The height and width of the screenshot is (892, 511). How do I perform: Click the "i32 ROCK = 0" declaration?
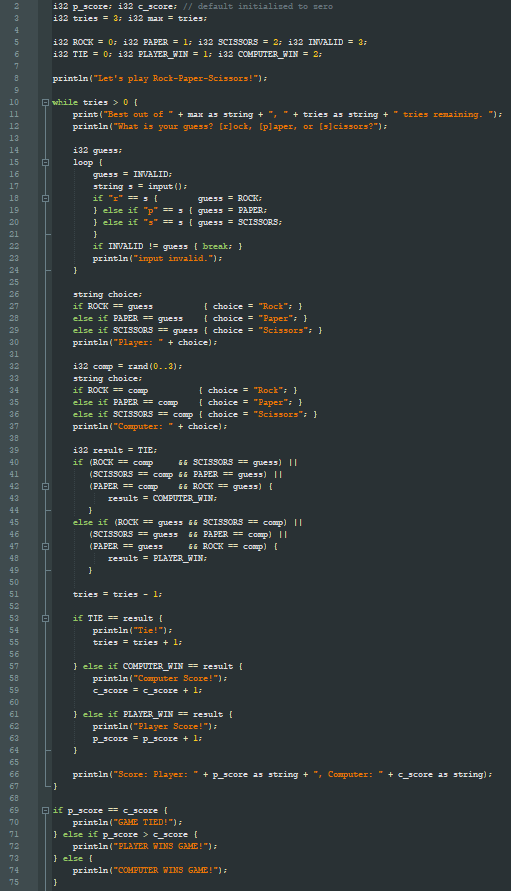click(83, 42)
